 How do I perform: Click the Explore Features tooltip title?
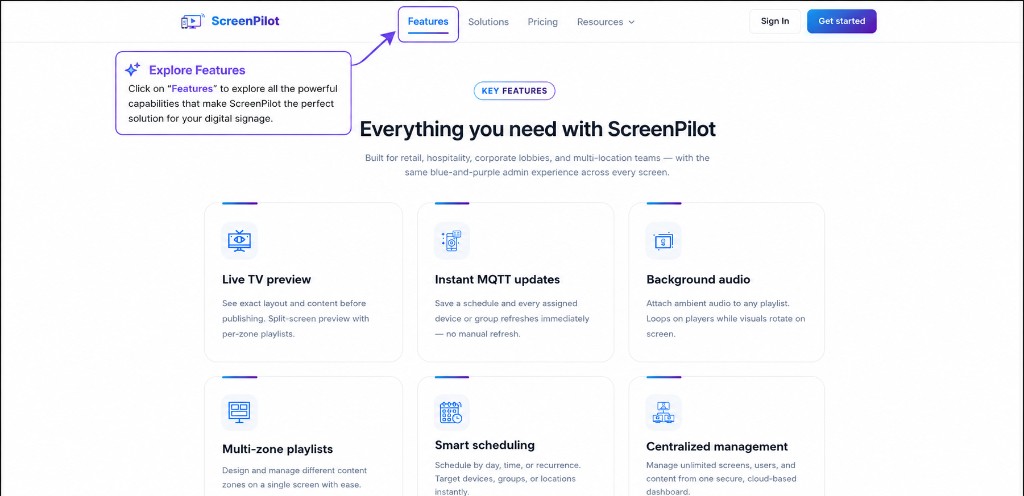pyautogui.click(x=197, y=70)
